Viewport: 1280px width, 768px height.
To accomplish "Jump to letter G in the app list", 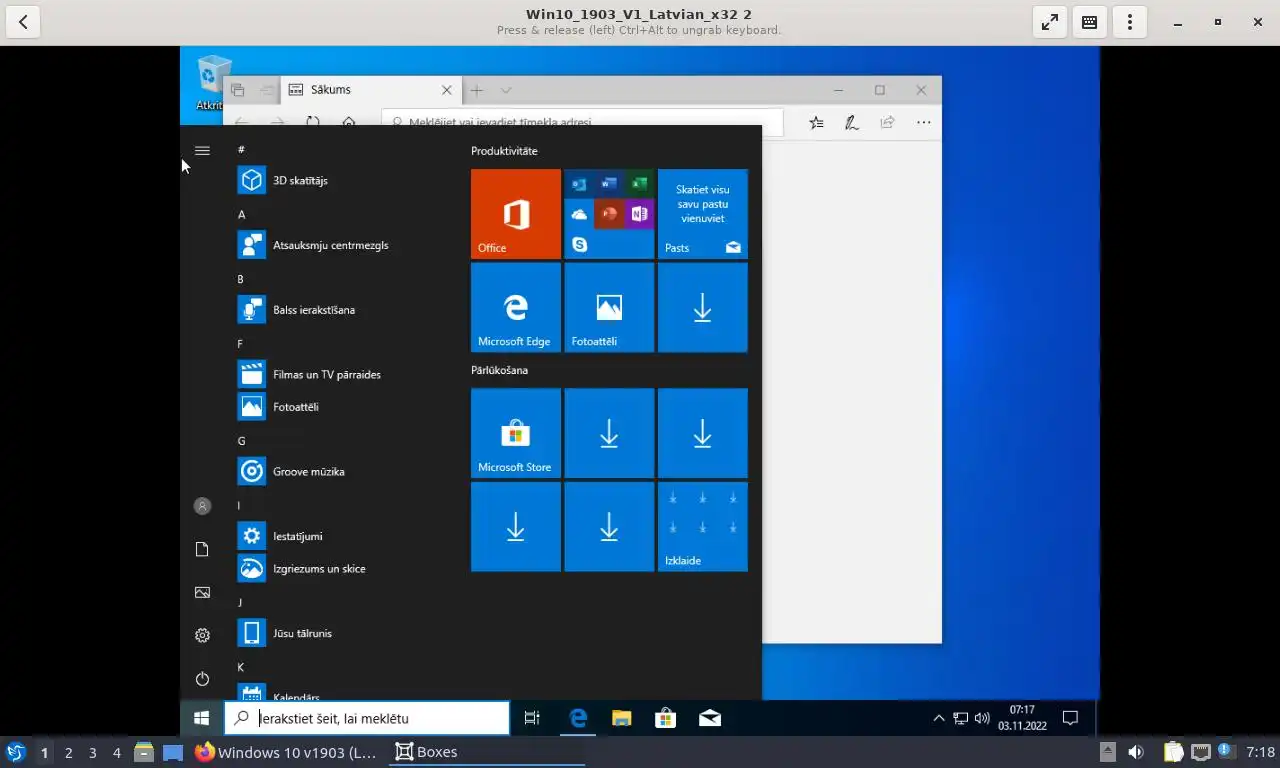I will click(x=241, y=440).
